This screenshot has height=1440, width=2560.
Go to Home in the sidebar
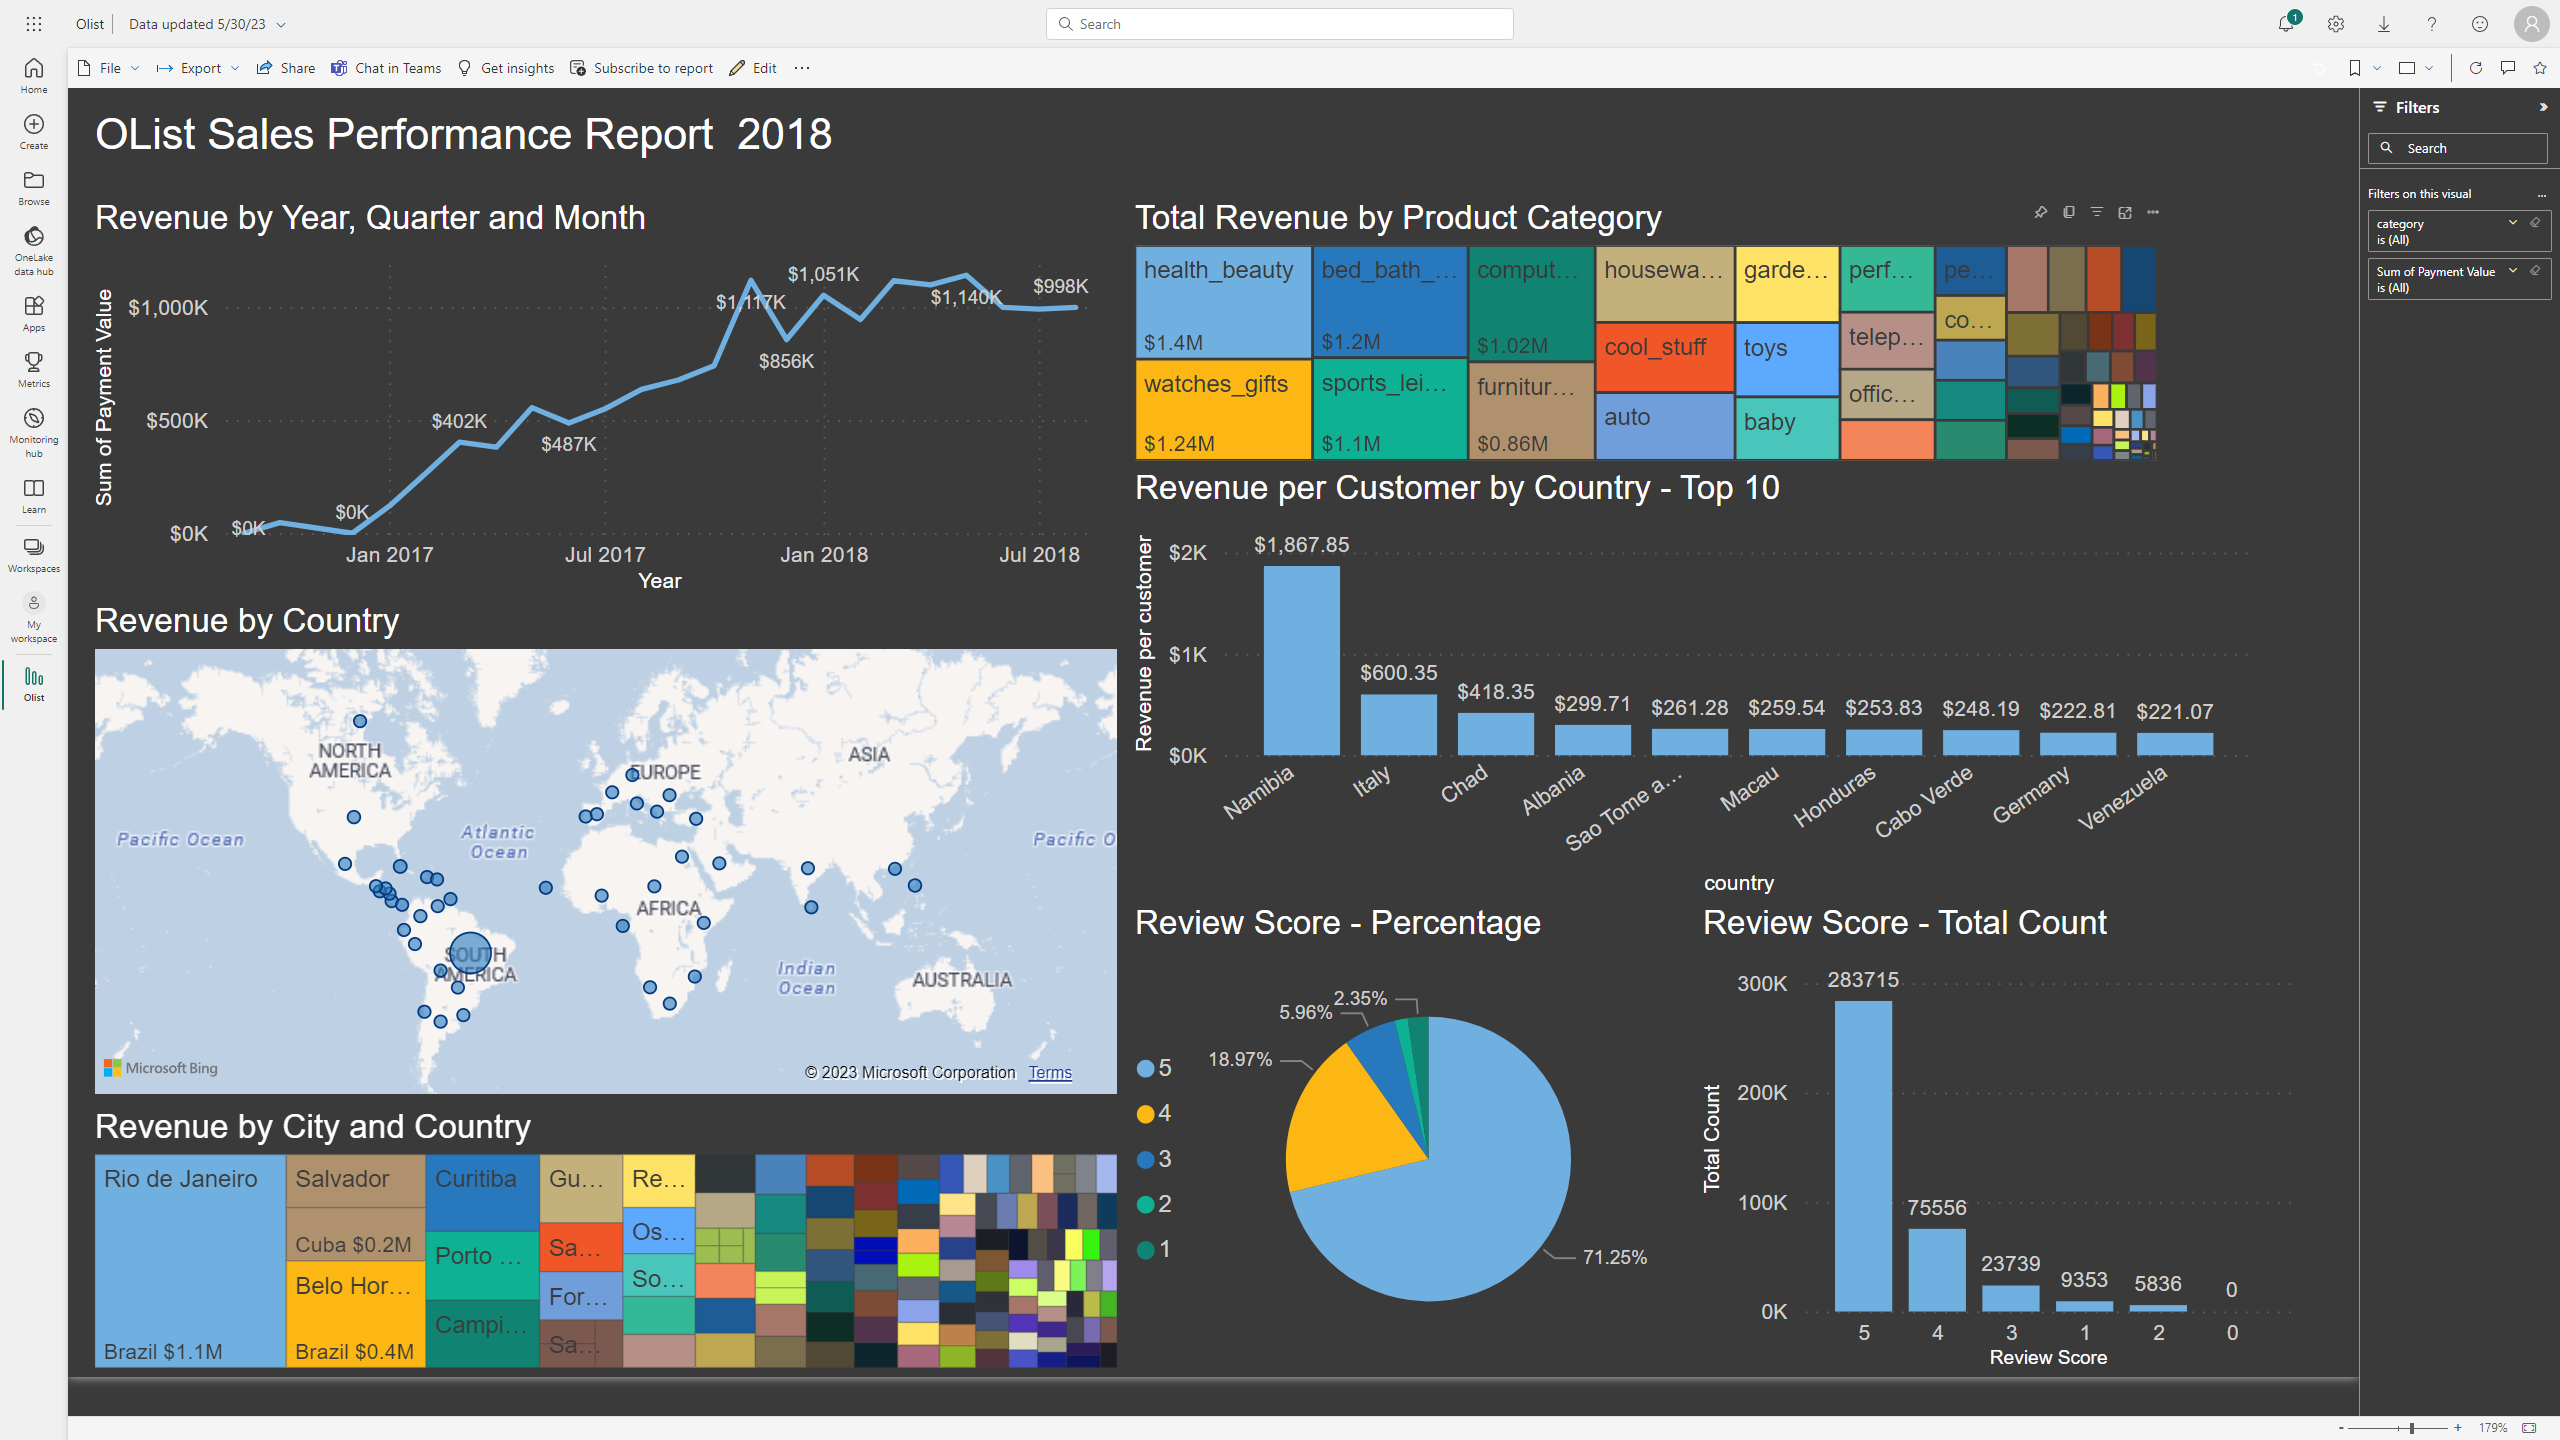click(x=34, y=75)
